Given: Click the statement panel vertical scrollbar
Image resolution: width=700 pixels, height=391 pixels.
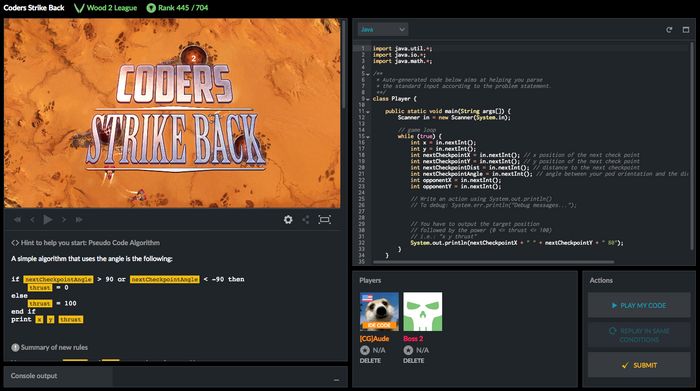Looking at the screenshot, I should point(343,65).
